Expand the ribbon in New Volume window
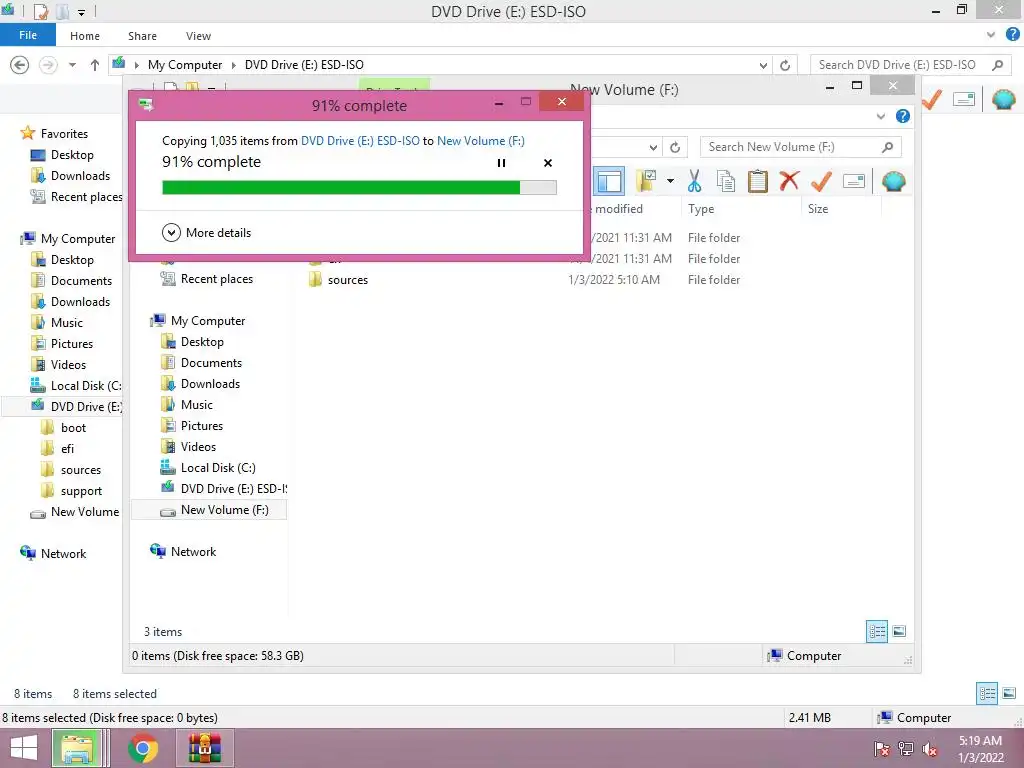1024x768 pixels. (880, 116)
